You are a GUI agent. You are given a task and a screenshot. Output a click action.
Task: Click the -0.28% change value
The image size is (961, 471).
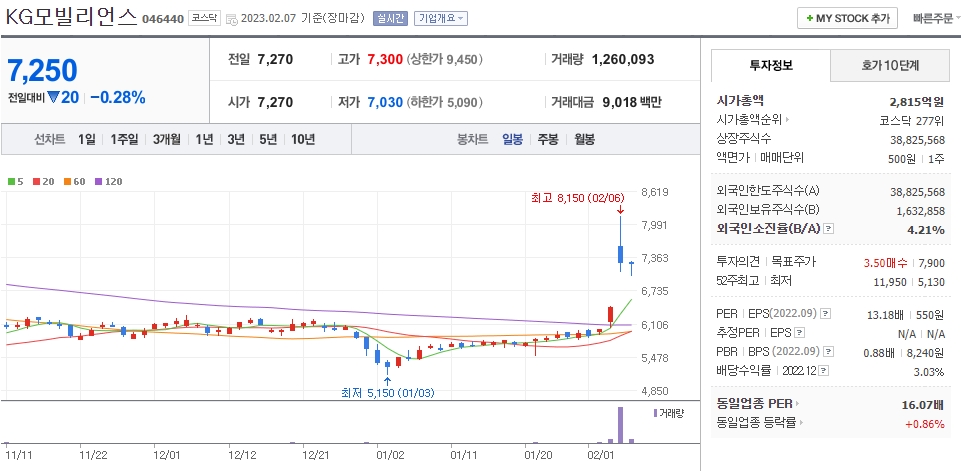pyautogui.click(x=118, y=97)
